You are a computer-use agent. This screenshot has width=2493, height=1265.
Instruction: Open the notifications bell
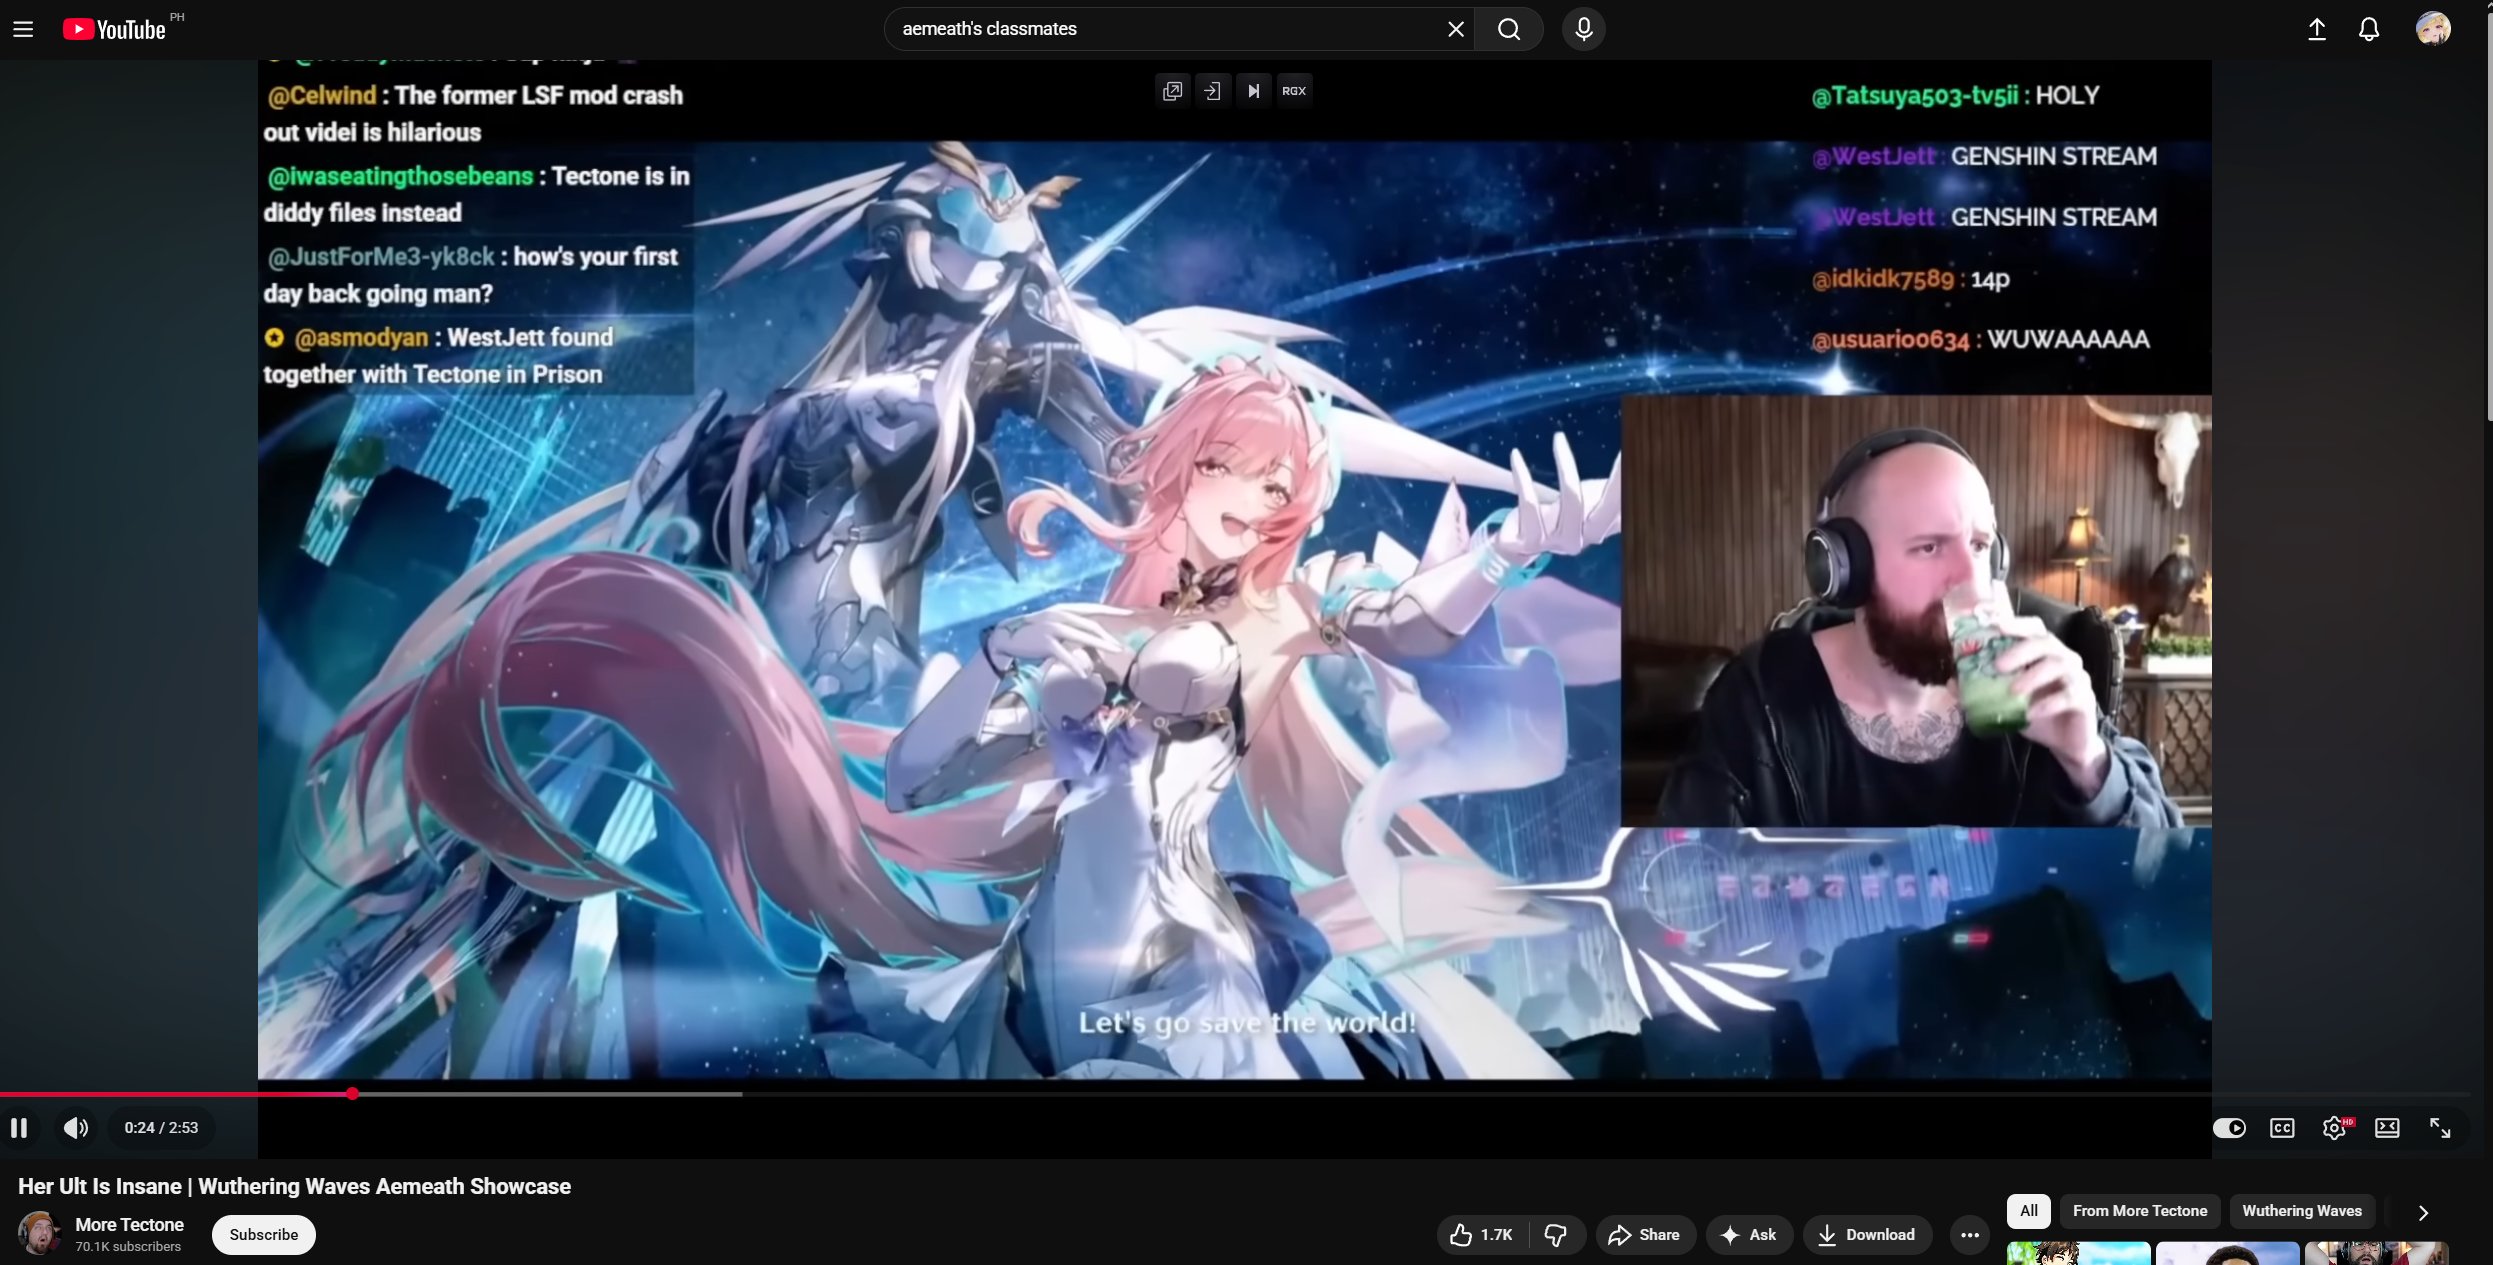click(x=2368, y=29)
